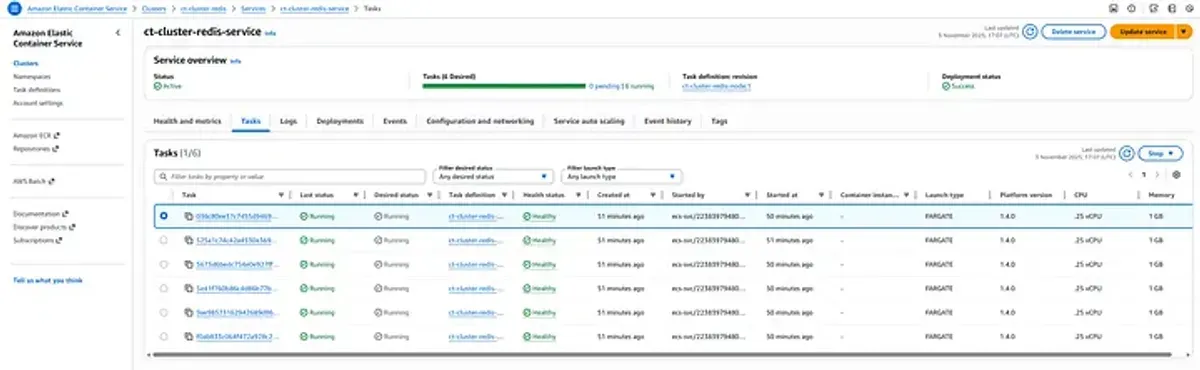Click the Delete service button
Image resolution: width=1200 pixels, height=370 pixels.
coord(1073,32)
